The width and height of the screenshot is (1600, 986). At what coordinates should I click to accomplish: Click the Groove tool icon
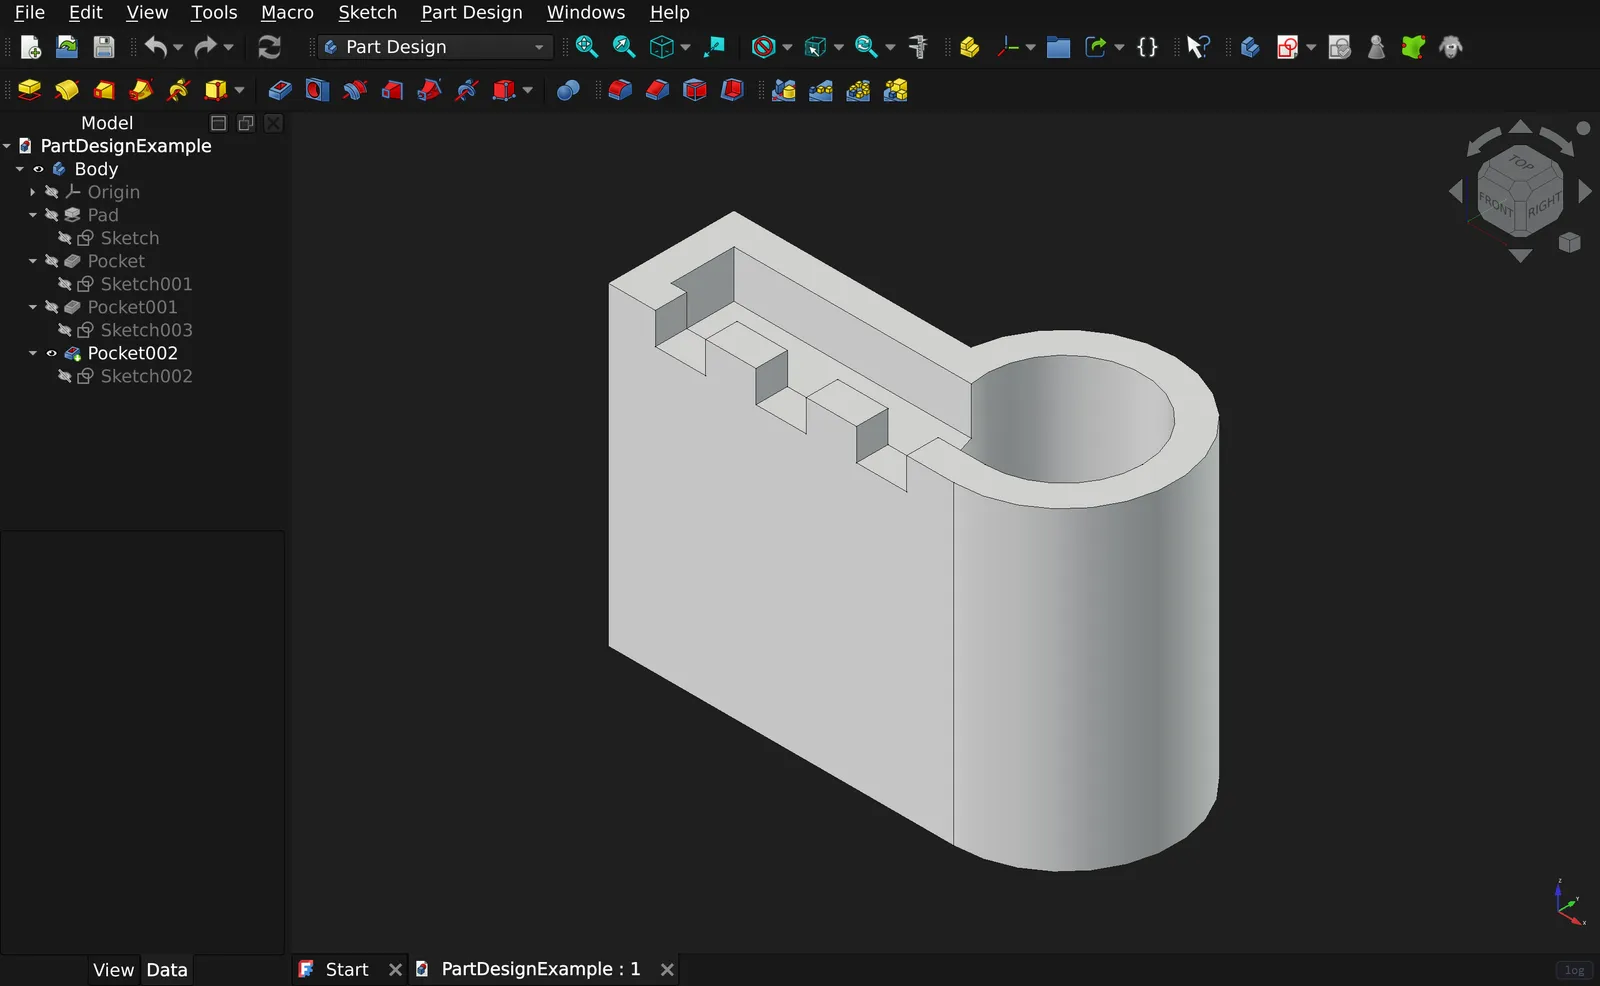354,91
